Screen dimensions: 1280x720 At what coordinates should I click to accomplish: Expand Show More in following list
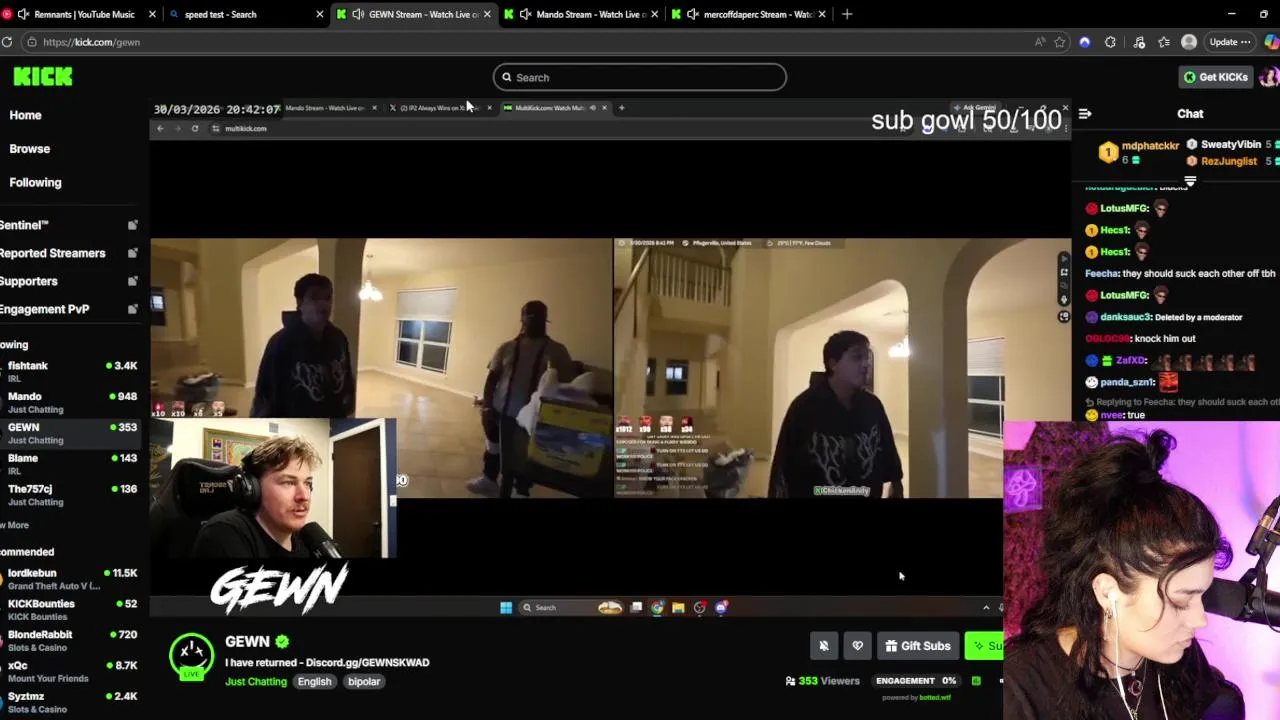[x=14, y=525]
